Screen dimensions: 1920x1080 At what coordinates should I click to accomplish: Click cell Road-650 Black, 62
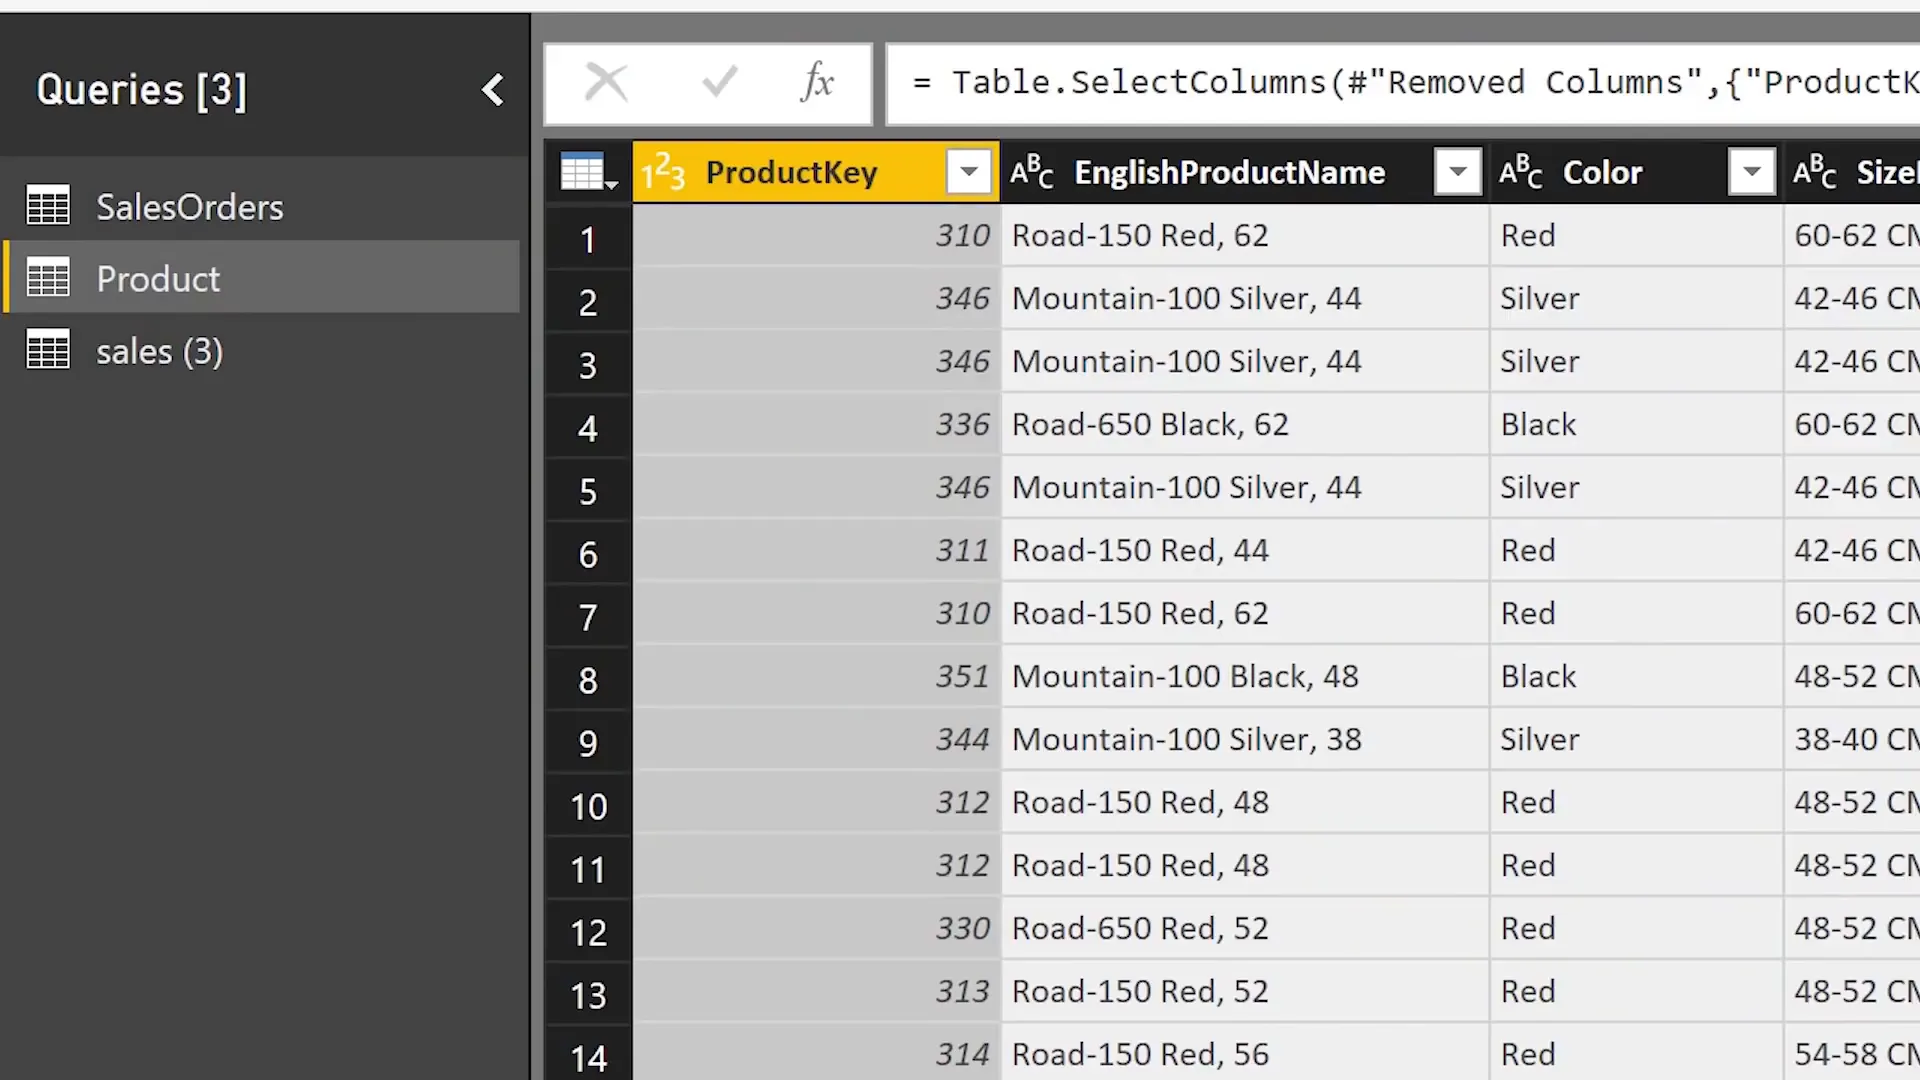[x=1244, y=424]
